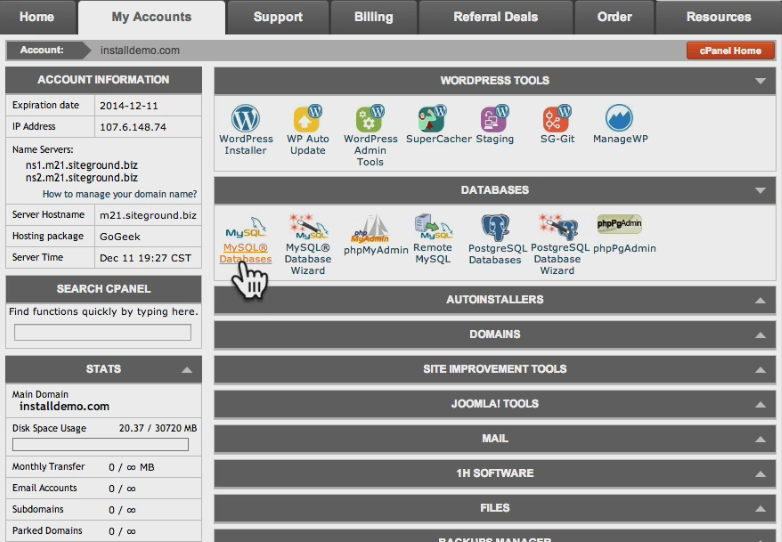Expand the Domains section

(x=495, y=335)
